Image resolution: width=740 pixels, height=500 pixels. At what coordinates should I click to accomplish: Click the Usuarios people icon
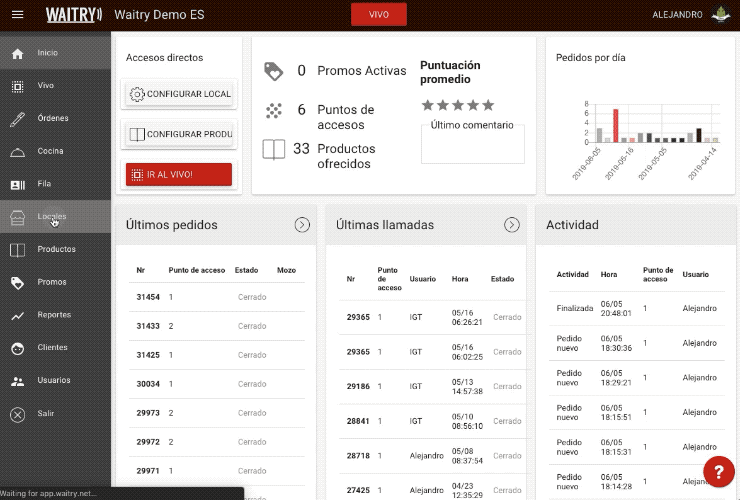[x=17, y=381]
